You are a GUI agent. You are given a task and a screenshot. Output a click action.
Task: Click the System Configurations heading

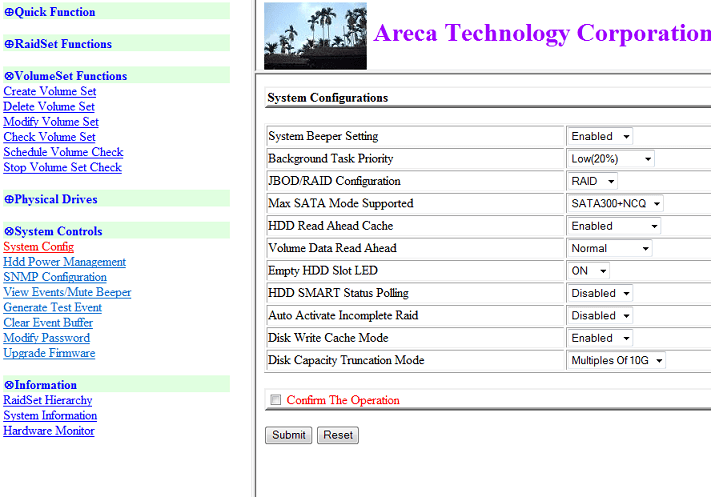[x=327, y=97]
